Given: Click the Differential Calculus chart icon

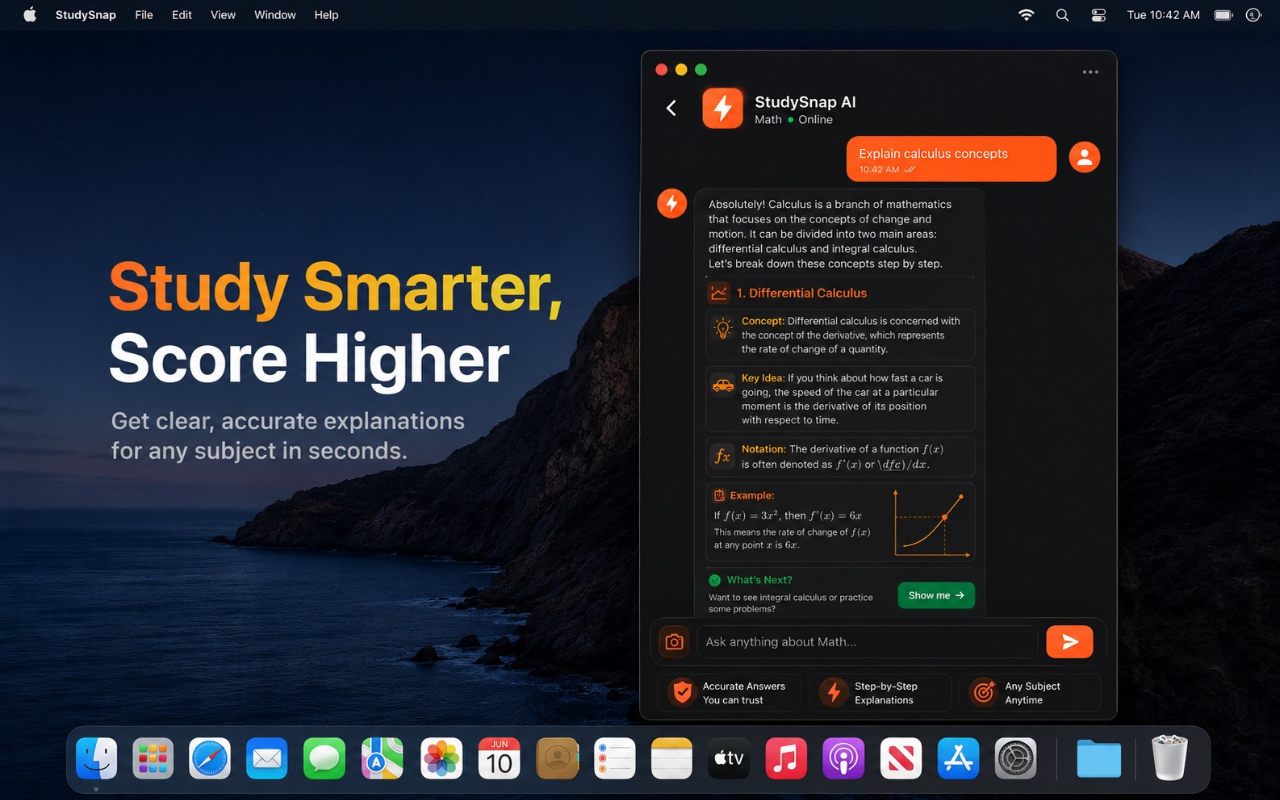Looking at the screenshot, I should click(x=718, y=293).
